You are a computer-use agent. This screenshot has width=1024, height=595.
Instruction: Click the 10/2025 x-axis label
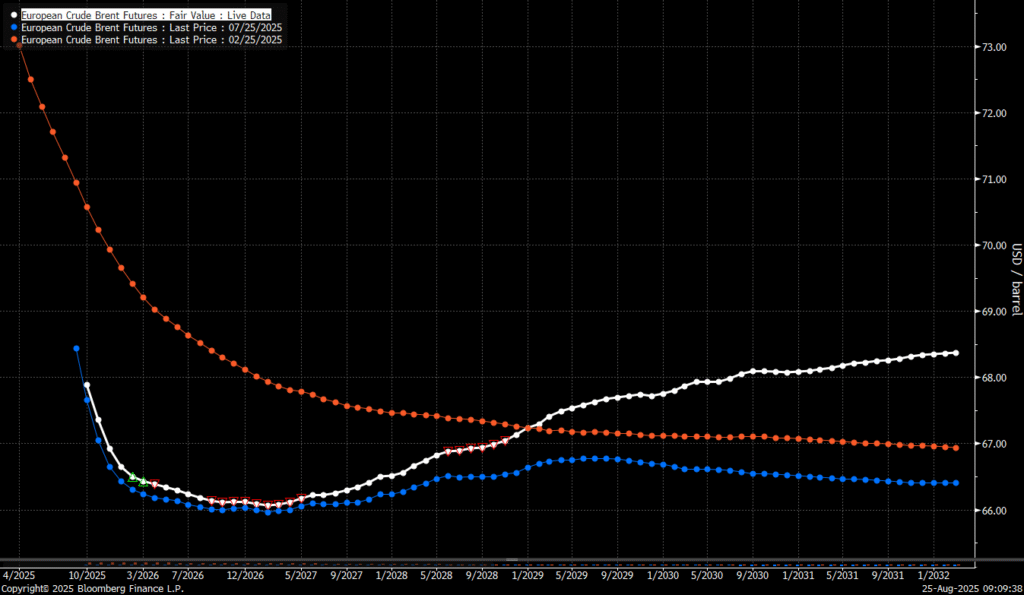pos(88,575)
